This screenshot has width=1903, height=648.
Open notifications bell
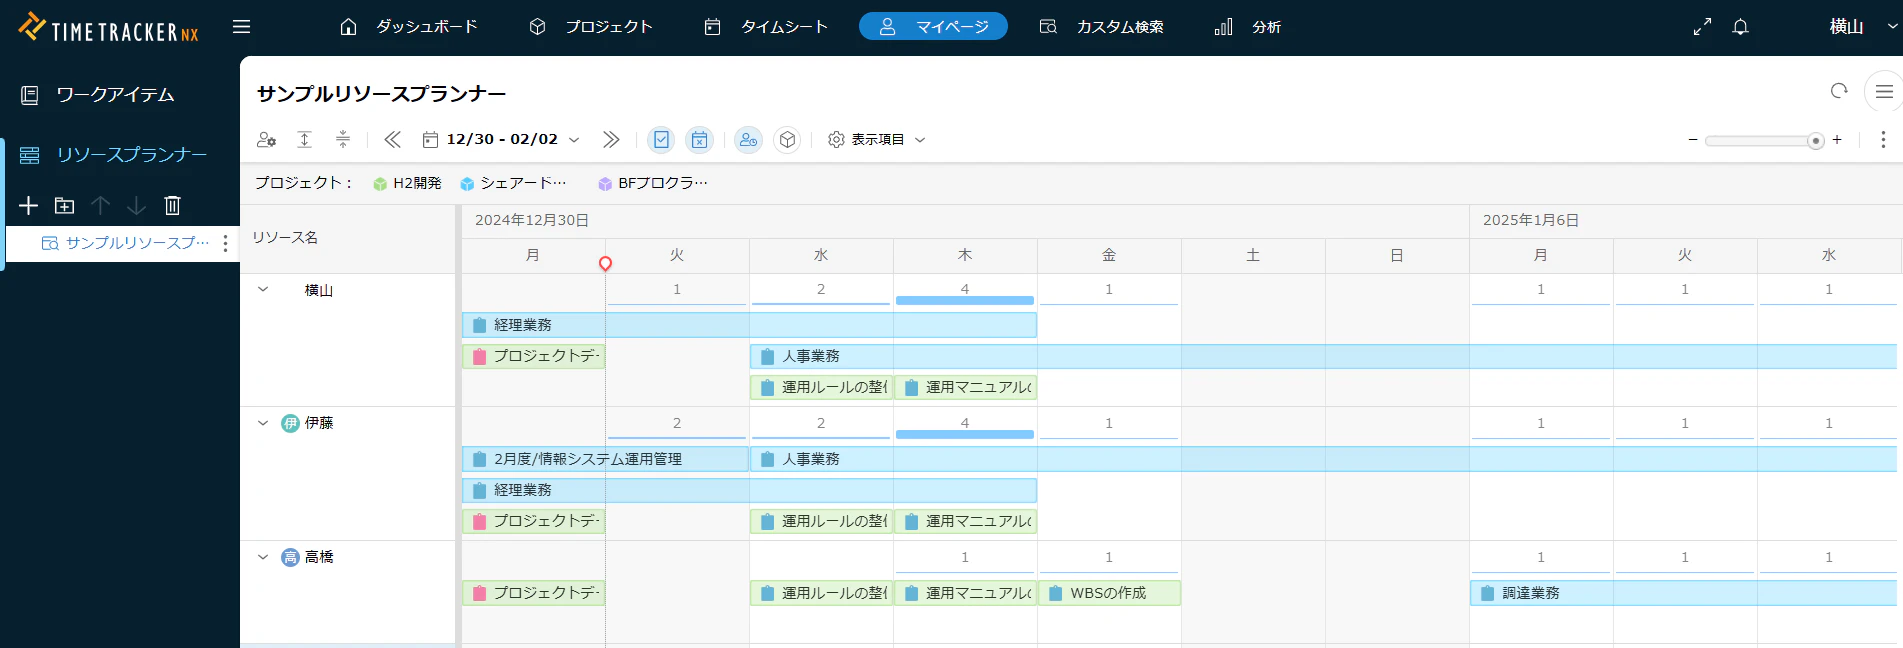tap(1740, 27)
